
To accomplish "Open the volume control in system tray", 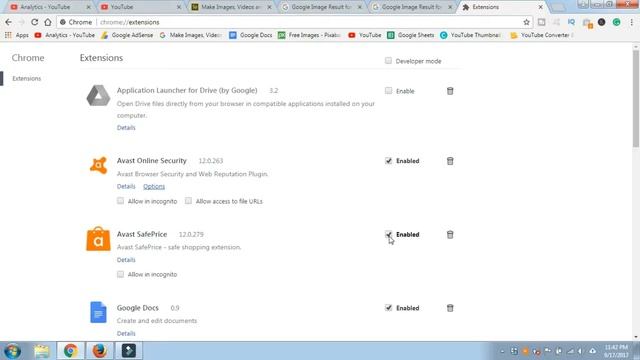I will click(x=580, y=351).
